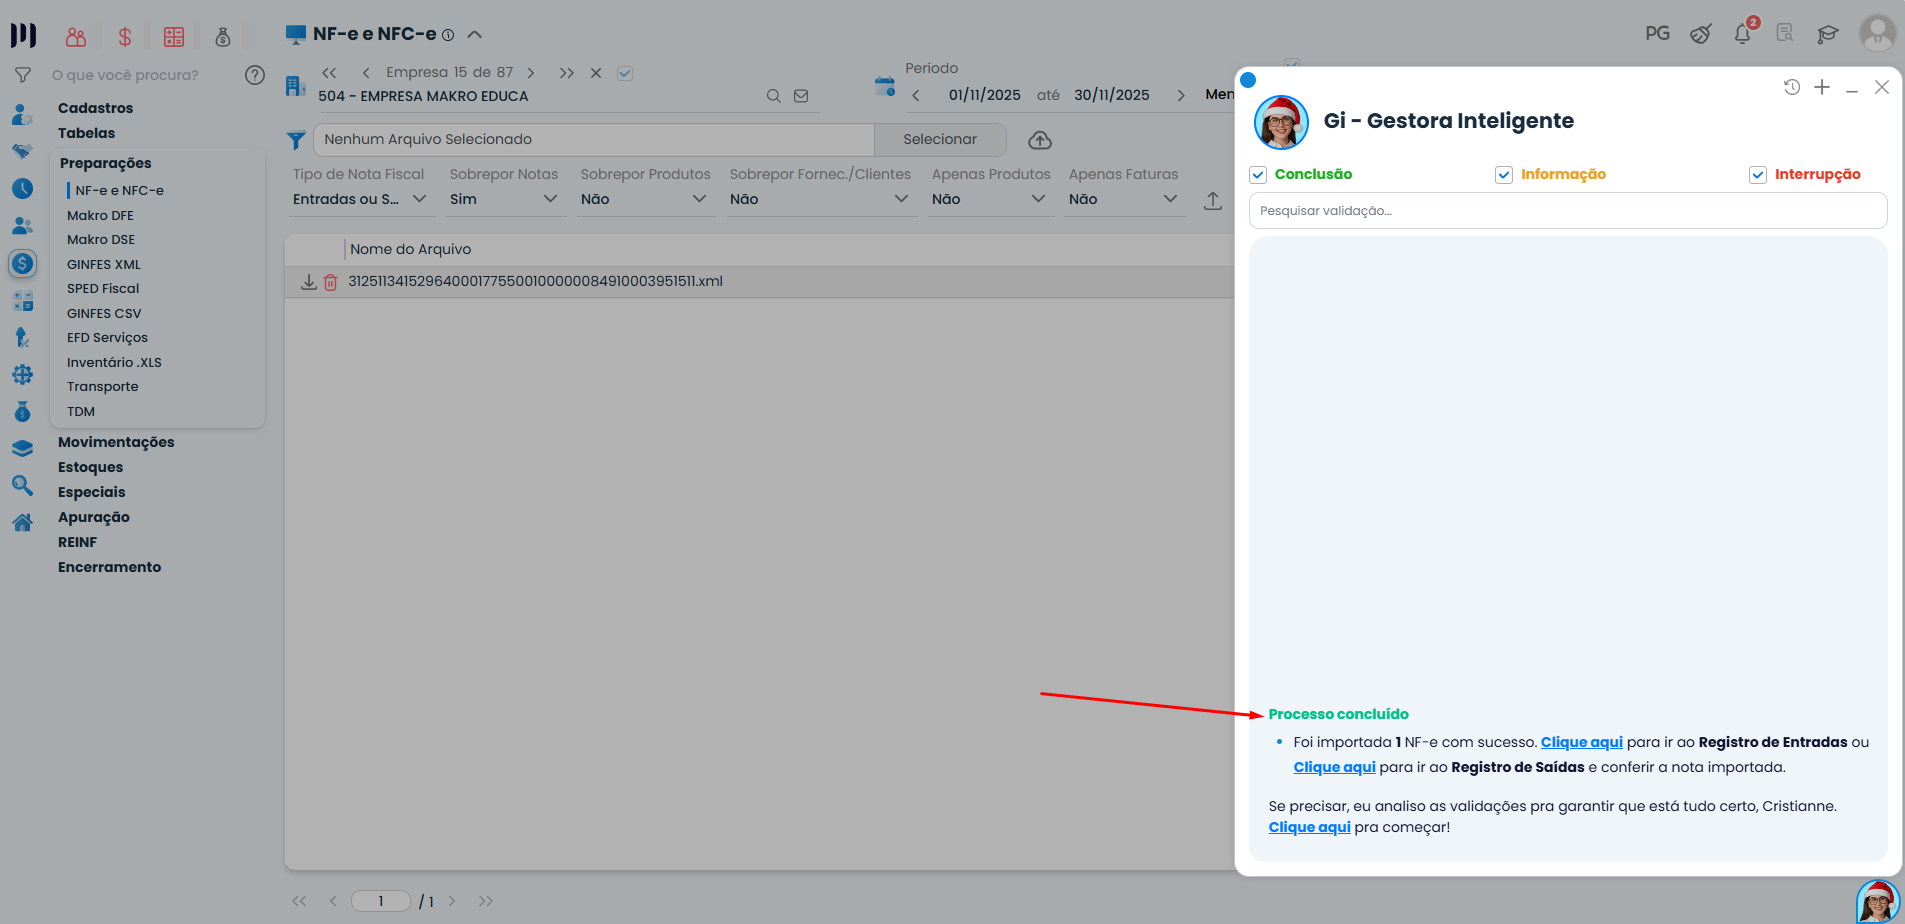Click the filter funnel icon near file selector
The image size is (1905, 924).
296,140
